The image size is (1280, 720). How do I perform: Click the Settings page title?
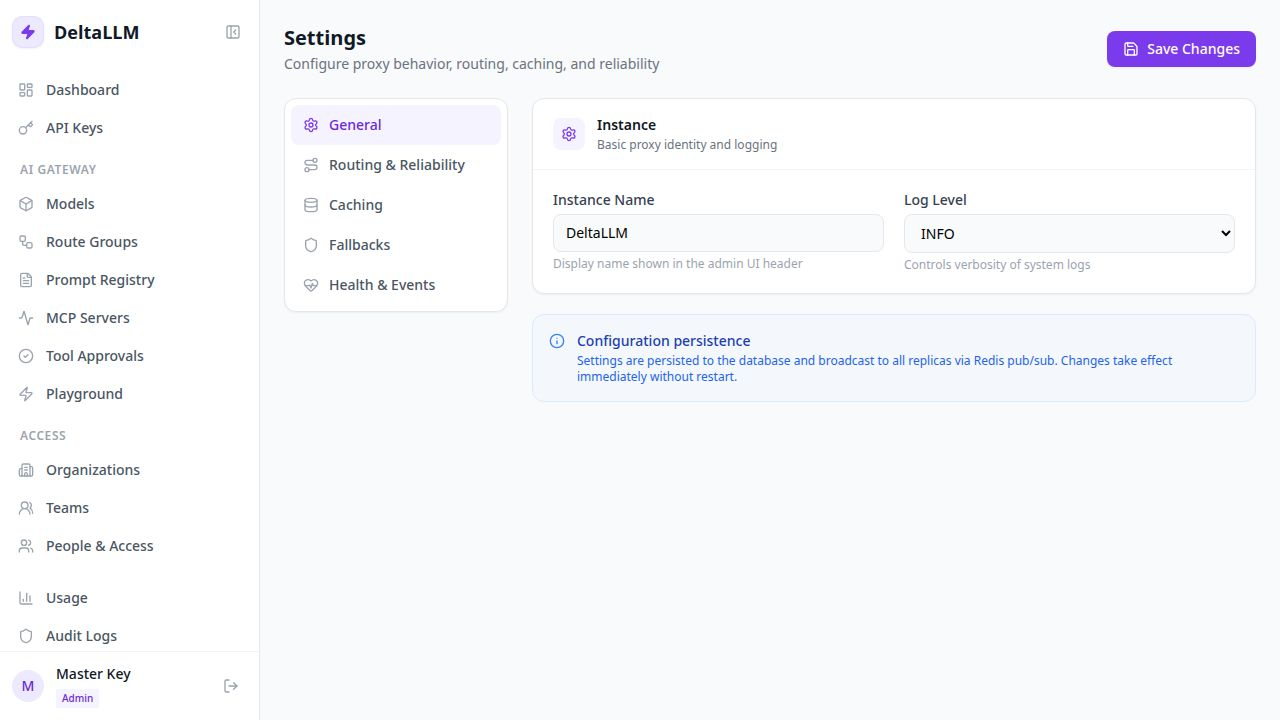[325, 38]
